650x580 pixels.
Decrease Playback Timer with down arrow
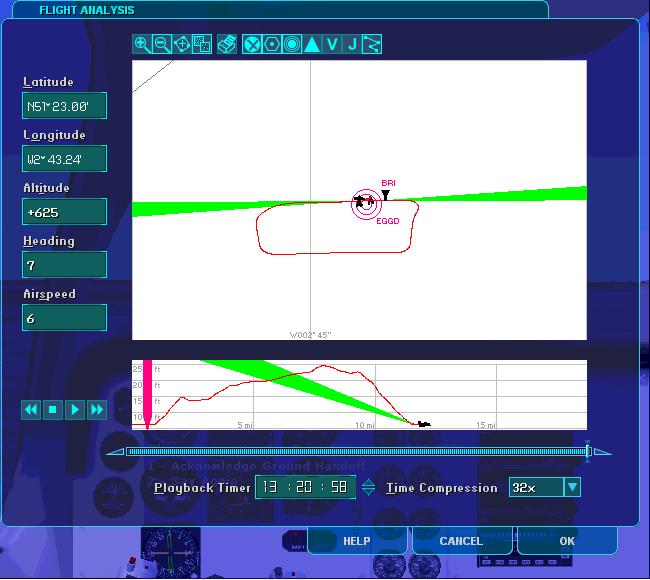368,492
